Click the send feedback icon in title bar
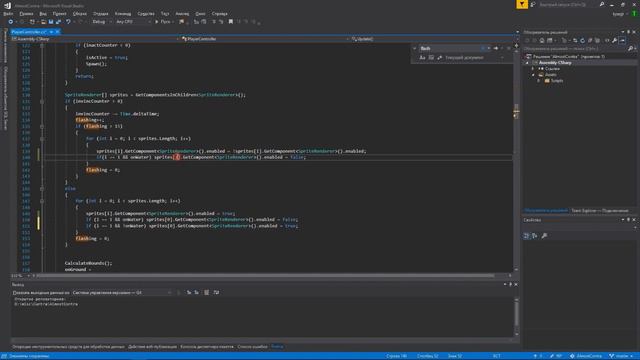 coord(533,4)
